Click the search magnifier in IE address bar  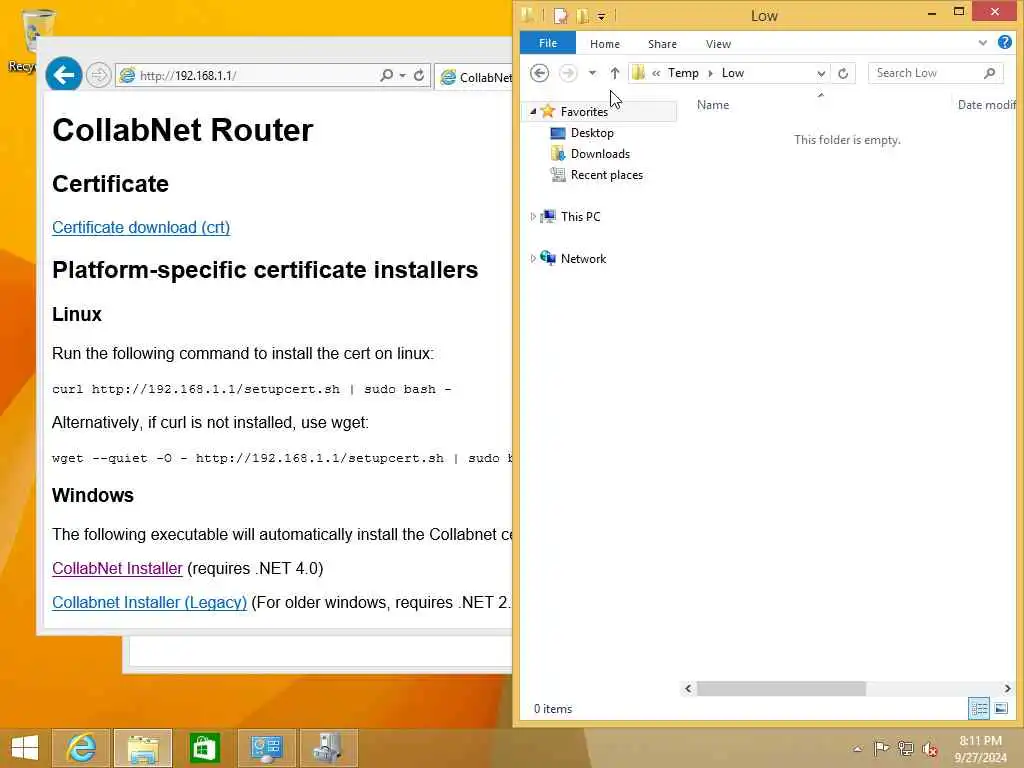(387, 75)
